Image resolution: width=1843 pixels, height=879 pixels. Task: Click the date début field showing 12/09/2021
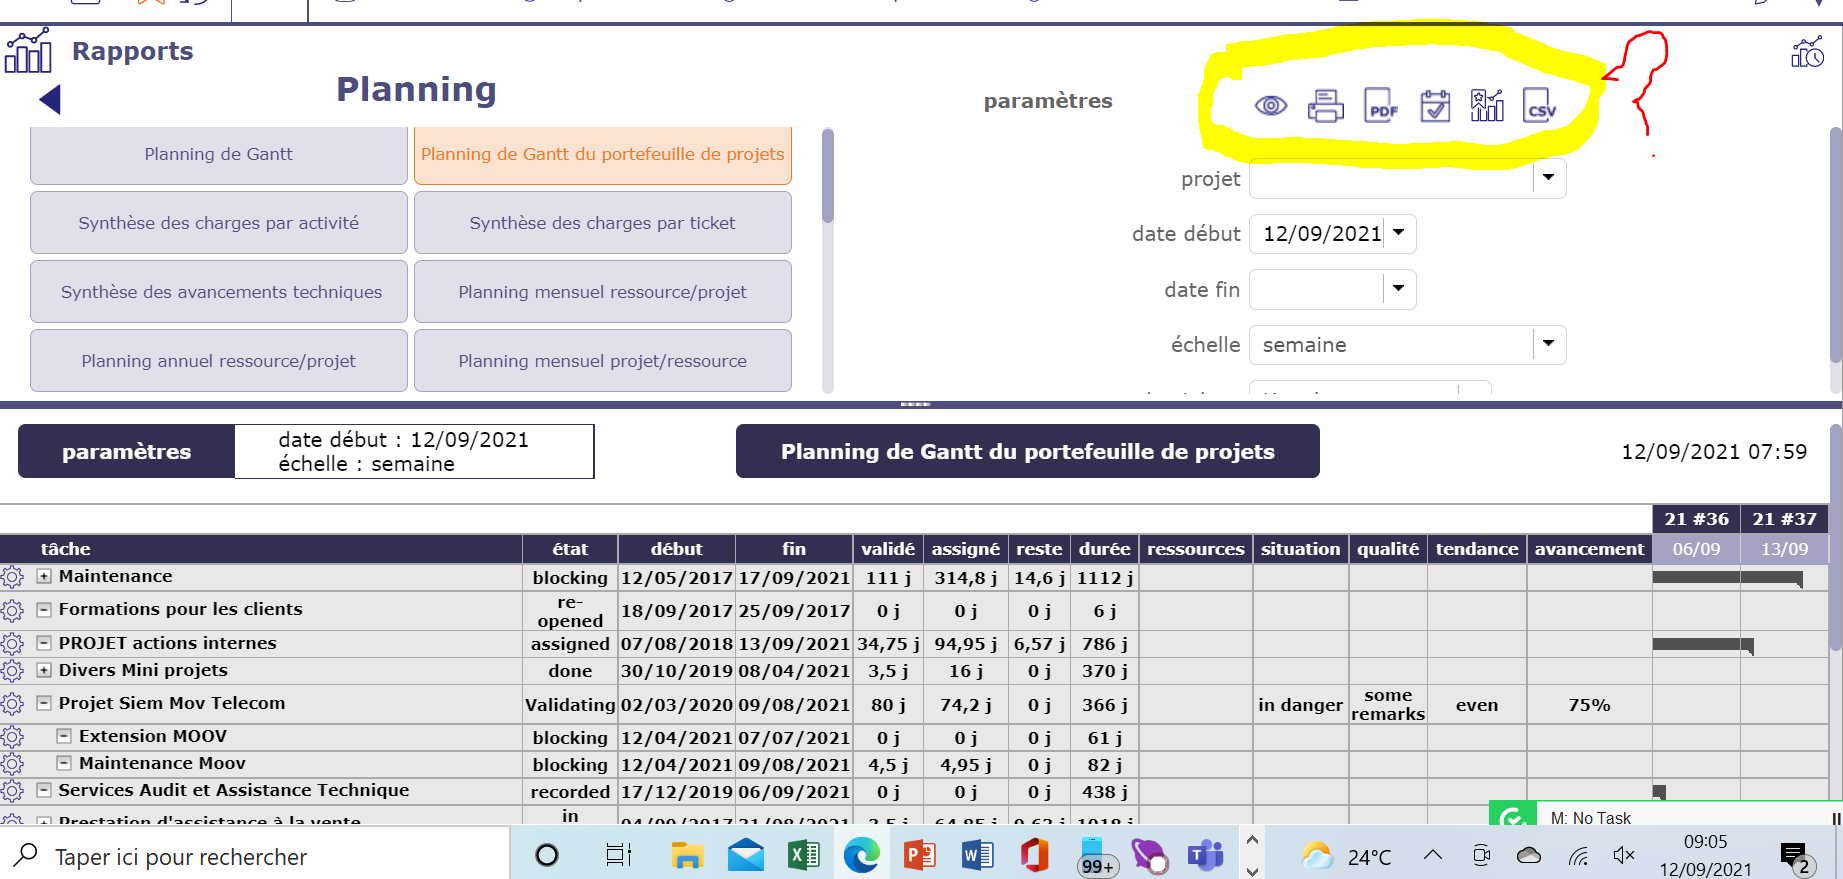pyautogui.click(x=1317, y=233)
